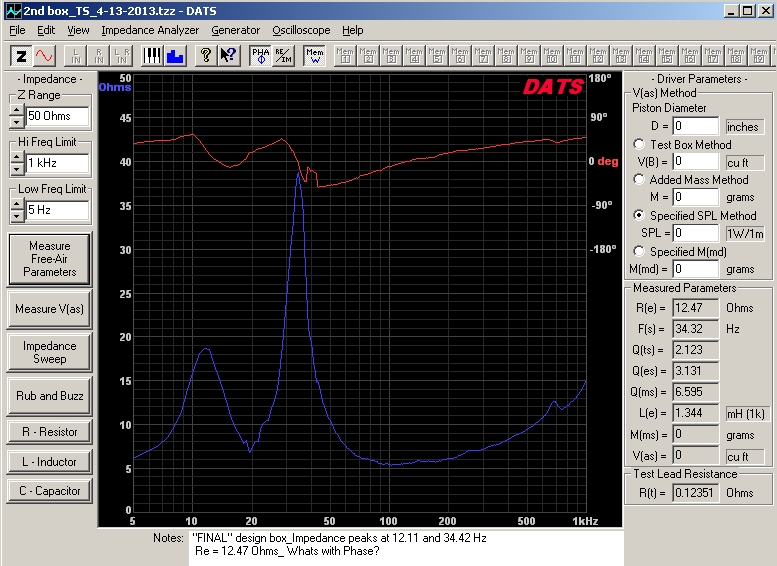Select memory slot Mem 5
Image resolution: width=777 pixels, height=566 pixels.
pyautogui.click(x=437, y=56)
